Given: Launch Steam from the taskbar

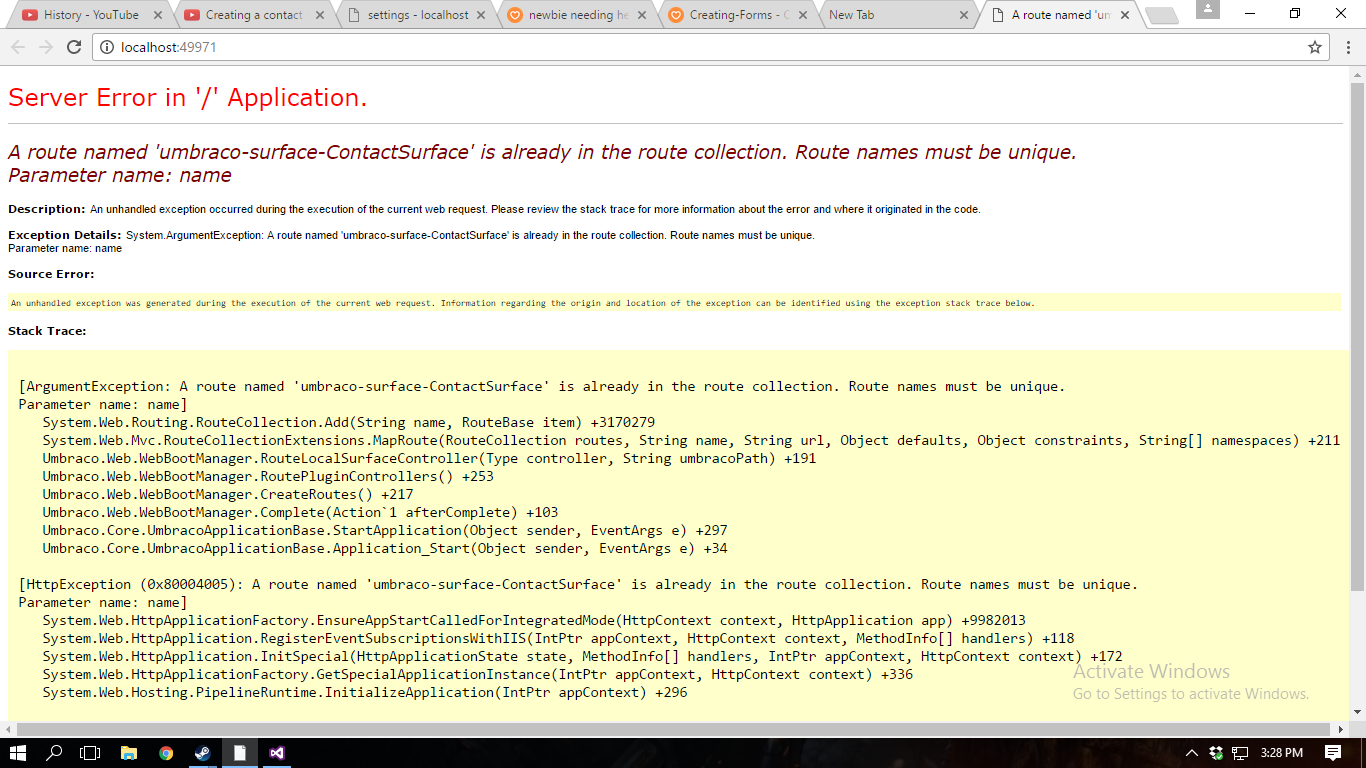Looking at the screenshot, I should (x=203, y=753).
